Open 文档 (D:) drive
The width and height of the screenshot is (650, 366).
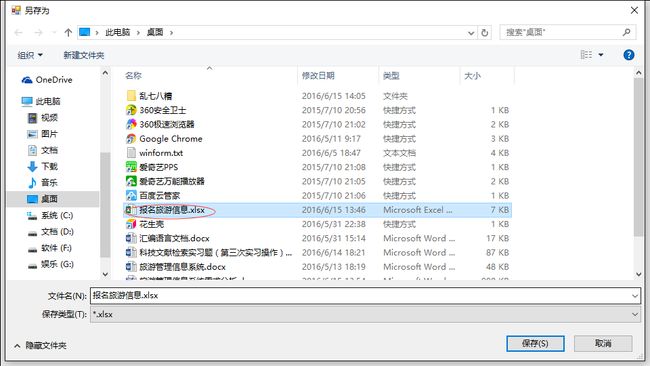(x=51, y=232)
